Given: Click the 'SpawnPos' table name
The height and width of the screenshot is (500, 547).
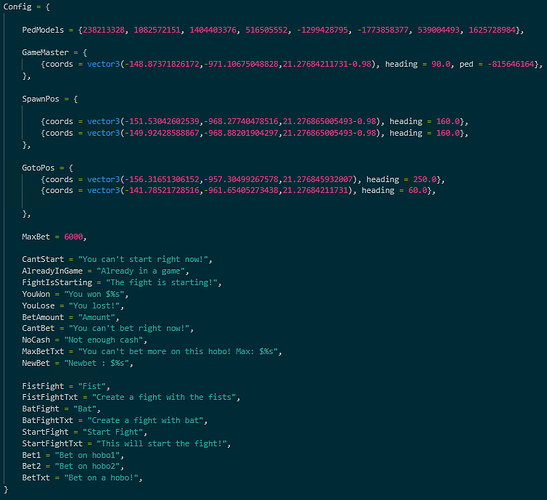Looking at the screenshot, I should click(40, 99).
